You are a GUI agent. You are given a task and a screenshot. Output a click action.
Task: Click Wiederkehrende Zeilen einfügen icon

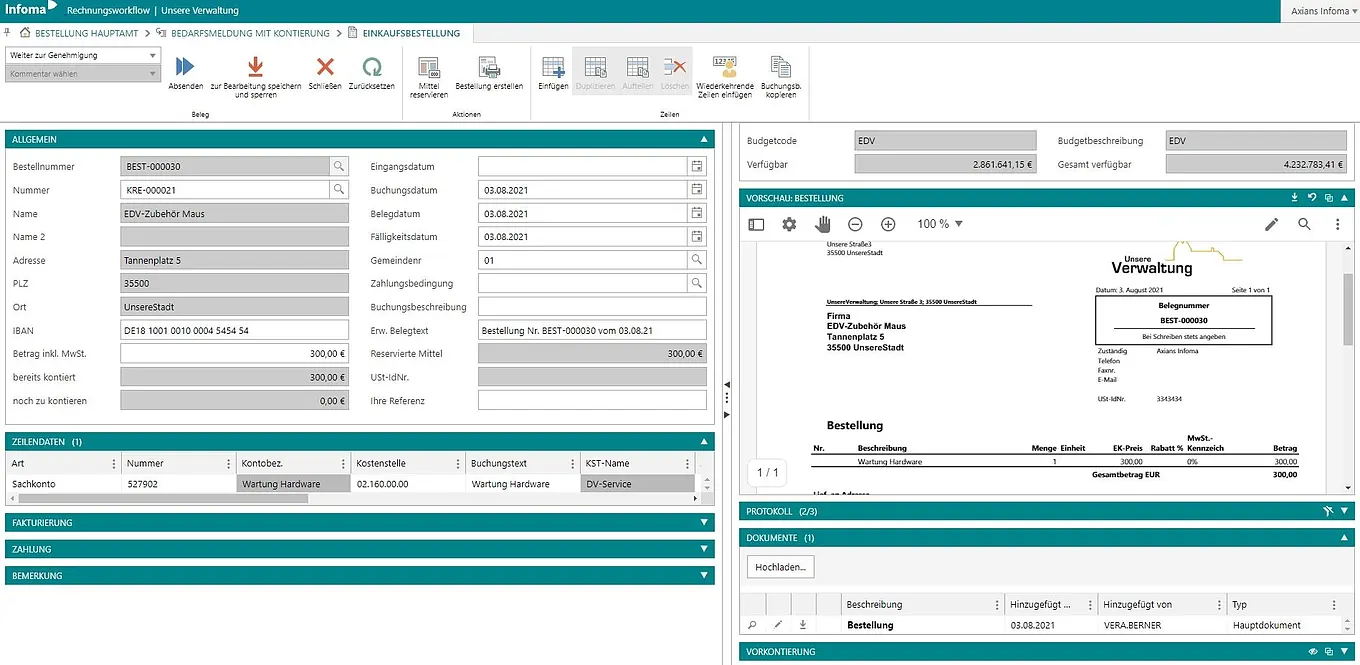[724, 68]
